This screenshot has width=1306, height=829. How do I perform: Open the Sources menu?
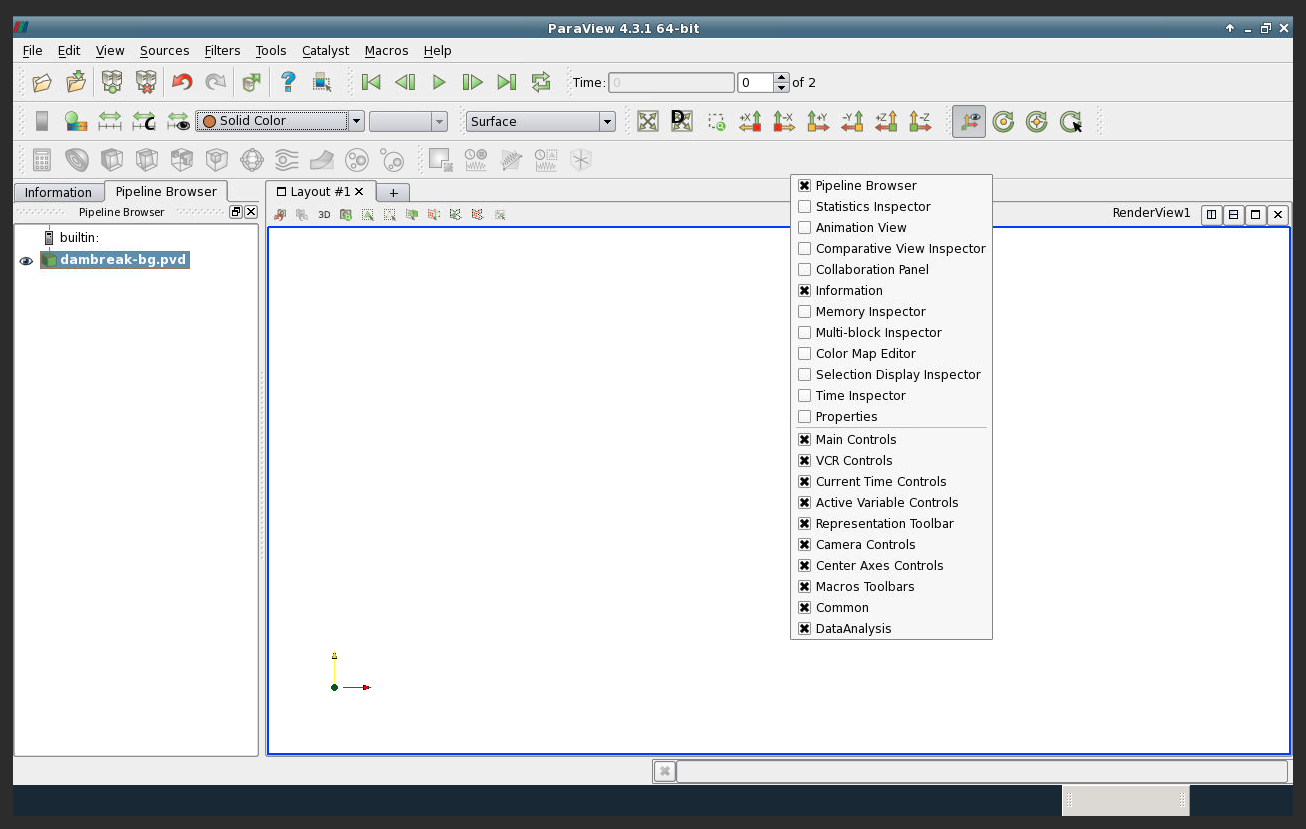point(164,50)
